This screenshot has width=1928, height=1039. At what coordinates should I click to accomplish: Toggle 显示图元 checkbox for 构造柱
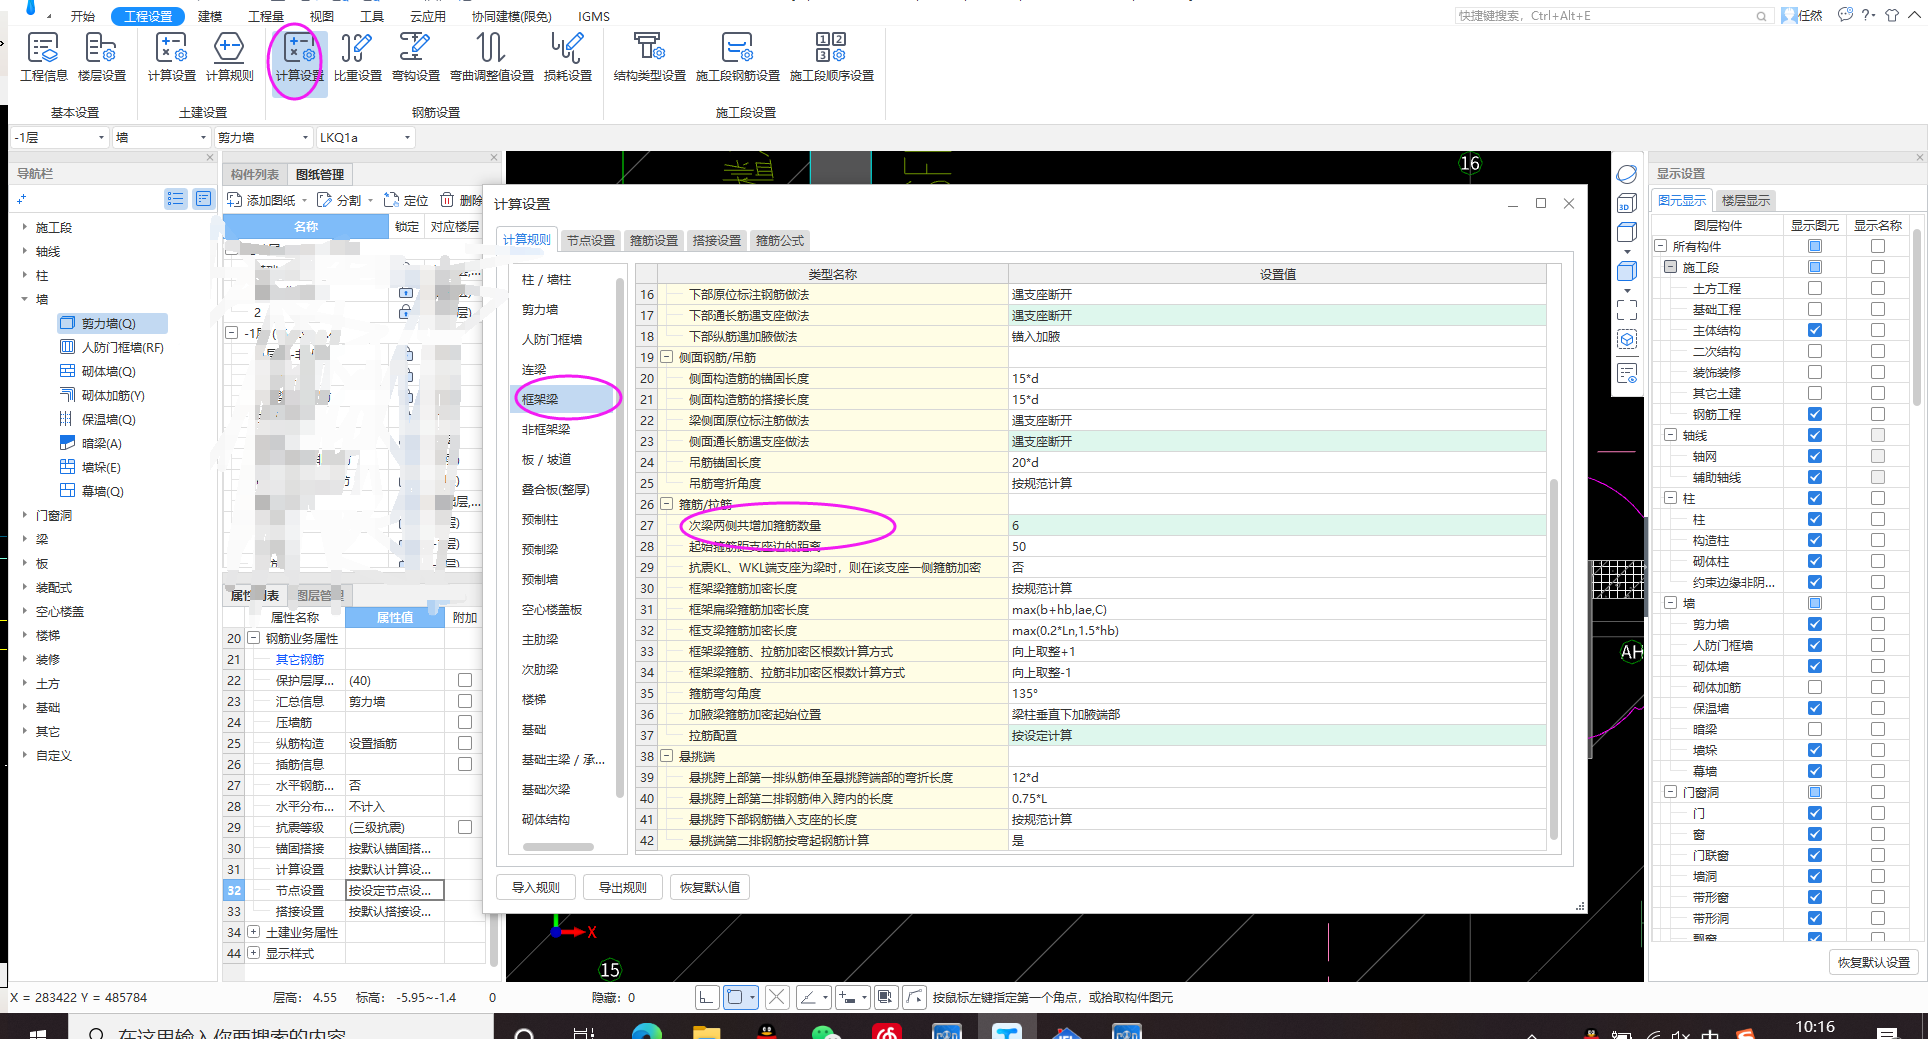coord(1814,540)
